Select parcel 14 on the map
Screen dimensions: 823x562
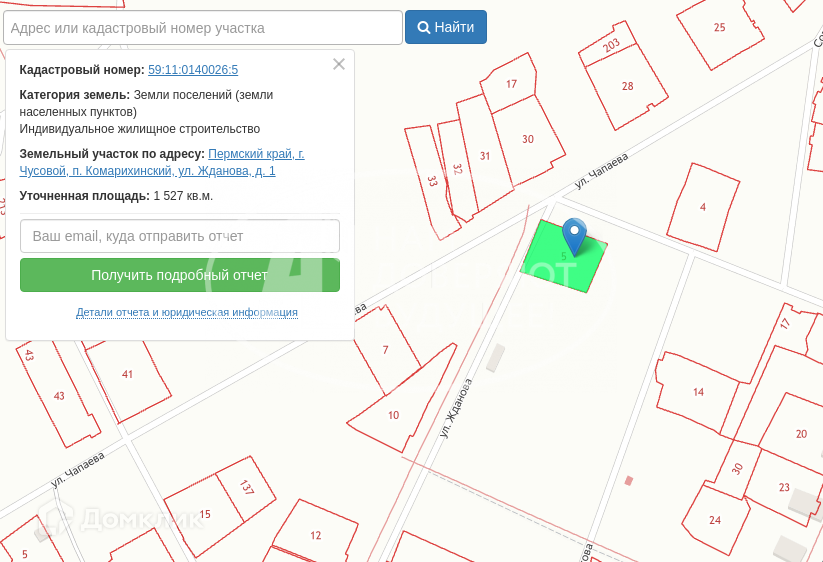pos(698,392)
